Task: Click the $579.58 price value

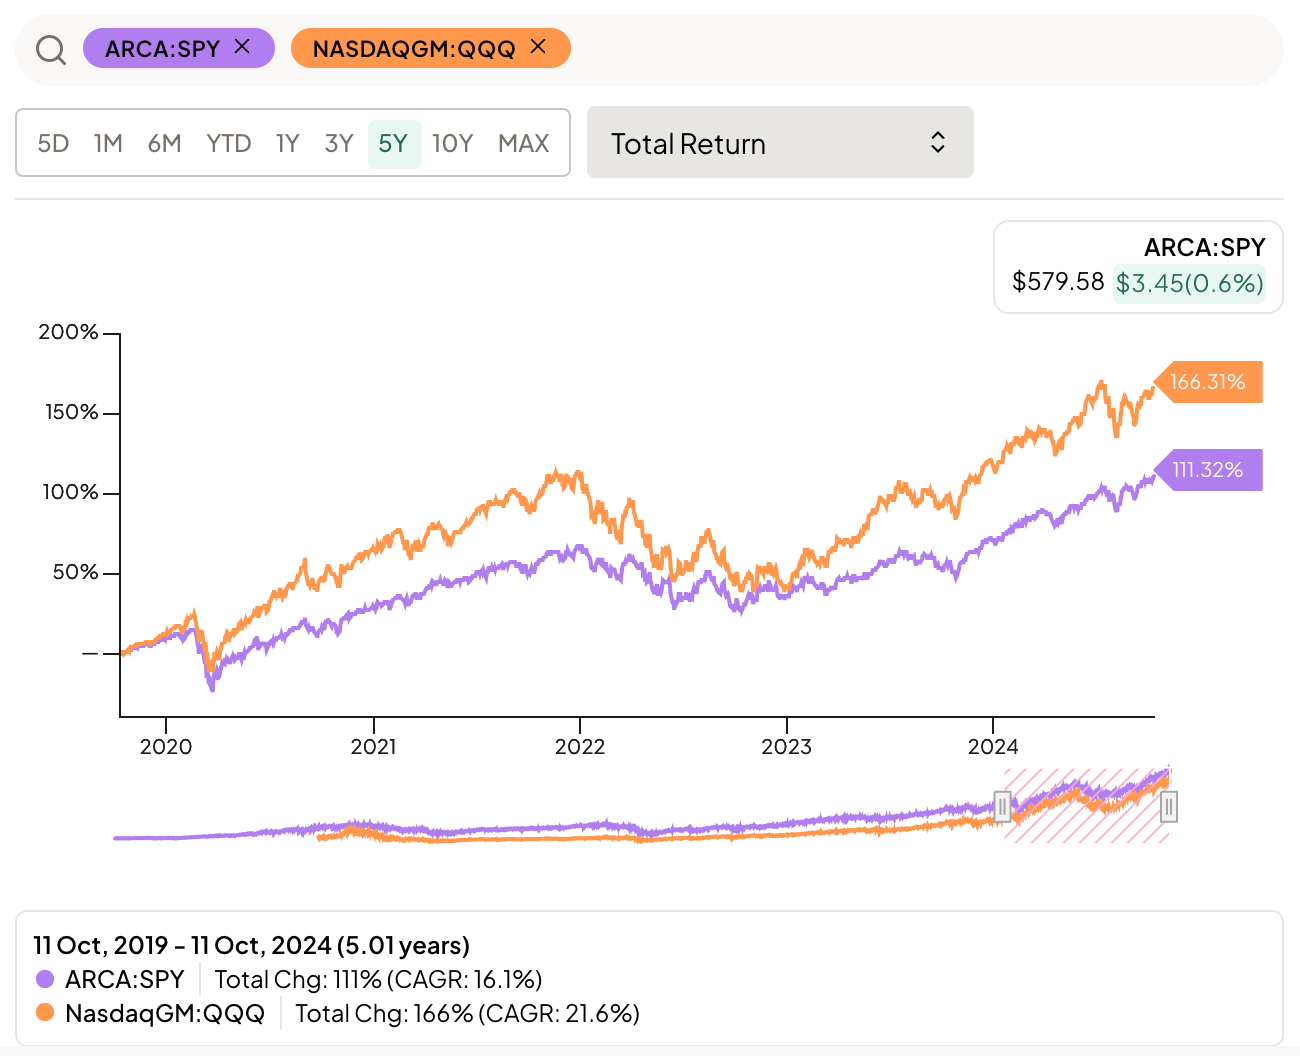Action: coord(1058,281)
